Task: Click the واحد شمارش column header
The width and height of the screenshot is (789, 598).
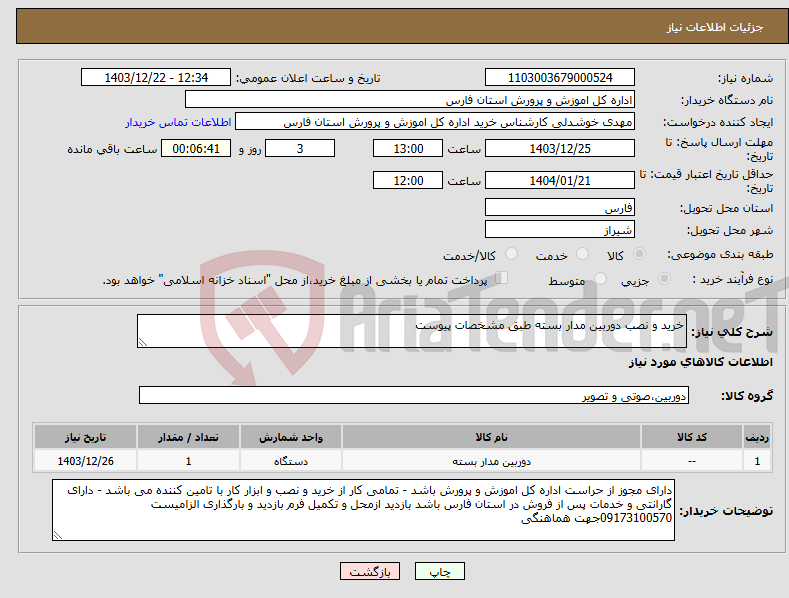Action: coord(291,437)
